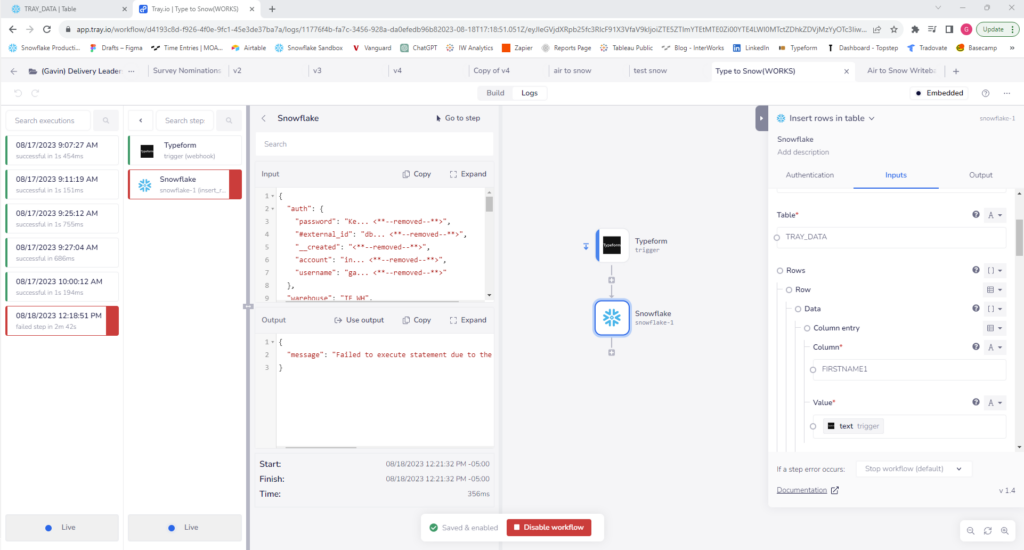Image resolution: width=1024 pixels, height=550 pixels.
Task: Click the redo arrow icon
Action: coord(35,93)
